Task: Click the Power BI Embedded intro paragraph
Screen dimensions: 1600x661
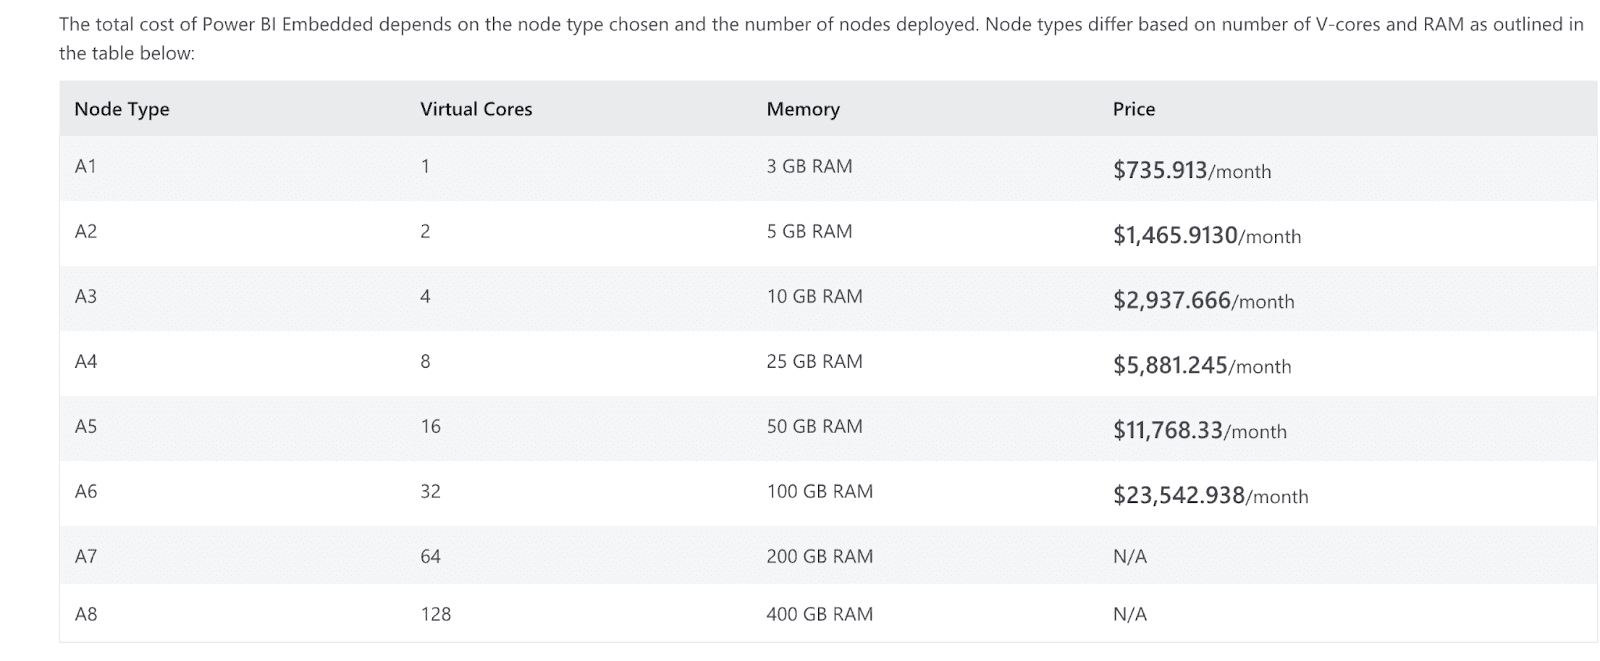Action: click(821, 39)
